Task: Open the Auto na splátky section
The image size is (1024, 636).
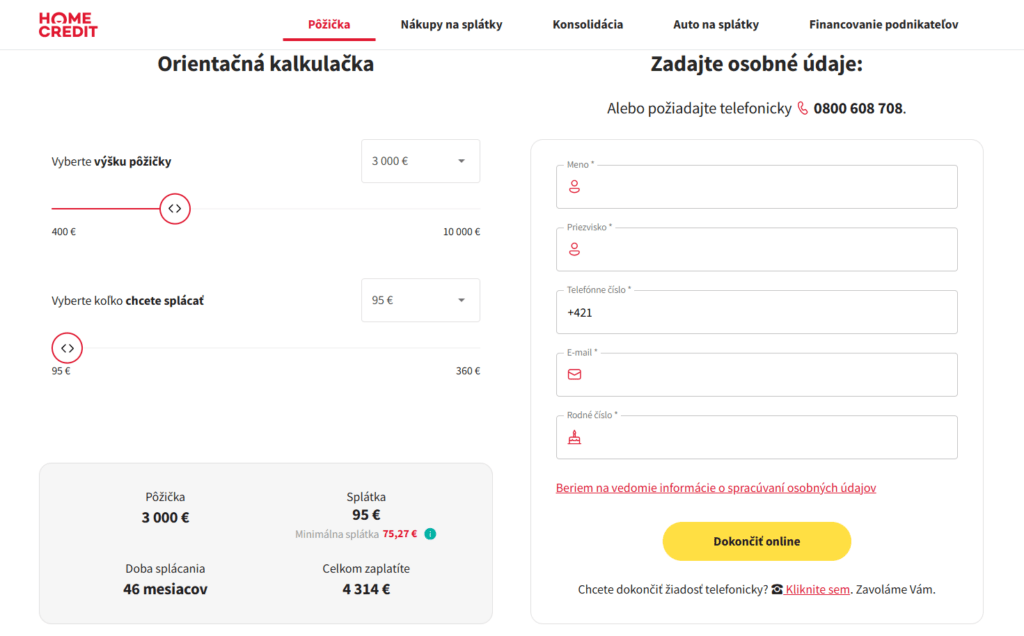Action: tap(716, 24)
